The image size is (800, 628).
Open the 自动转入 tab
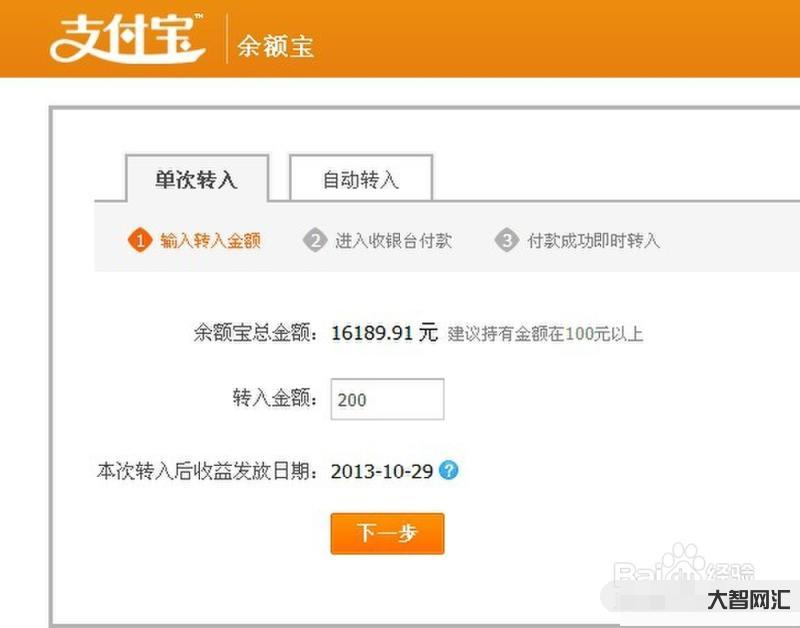[x=361, y=178]
